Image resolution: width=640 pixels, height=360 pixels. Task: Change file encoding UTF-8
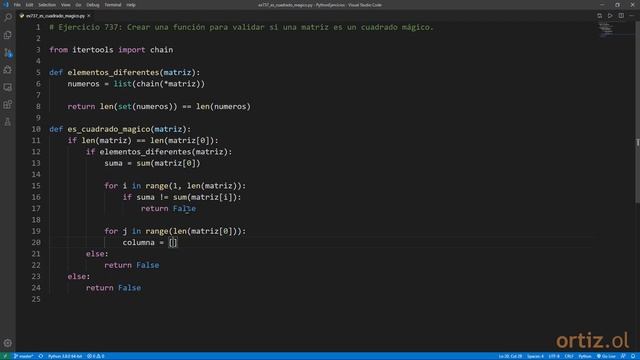point(554,356)
